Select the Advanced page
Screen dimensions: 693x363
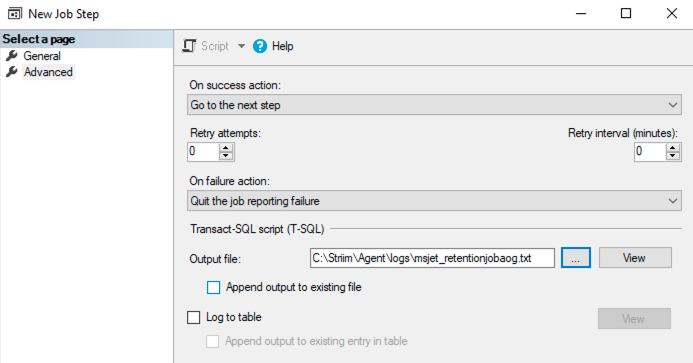tap(48, 72)
